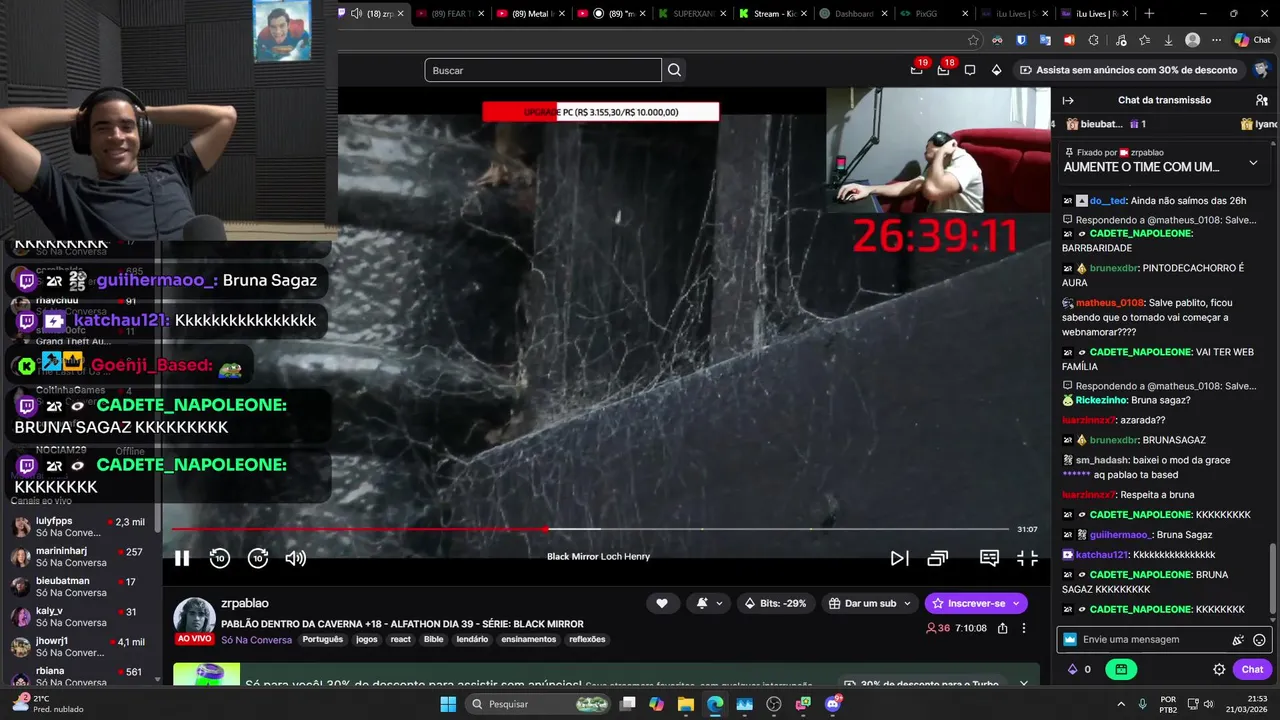1280x720 pixels.
Task: Open the lulyfpps channel in the sidebar
Action: click(x=80, y=527)
